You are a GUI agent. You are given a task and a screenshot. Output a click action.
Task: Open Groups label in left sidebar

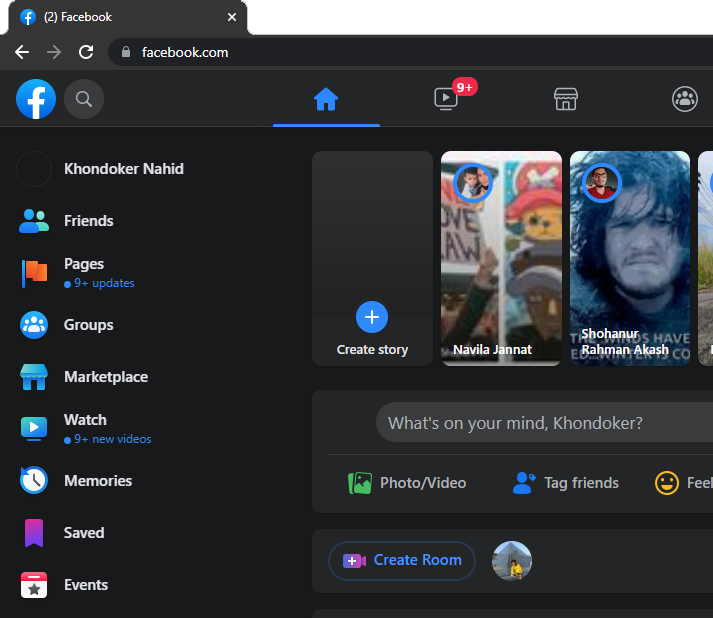(89, 325)
